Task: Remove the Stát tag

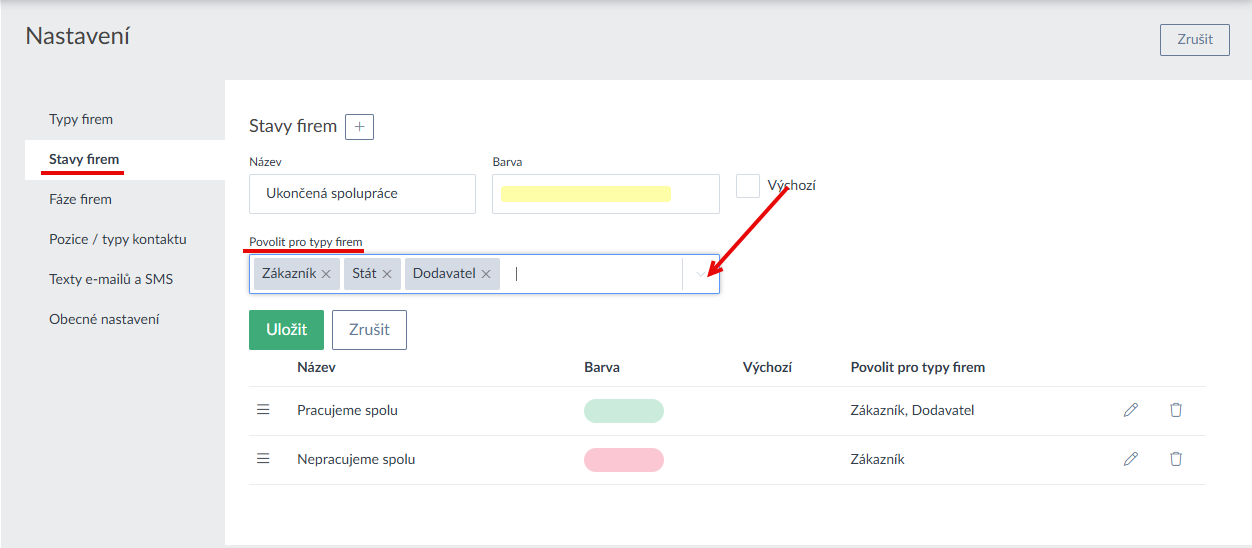Action: (386, 274)
